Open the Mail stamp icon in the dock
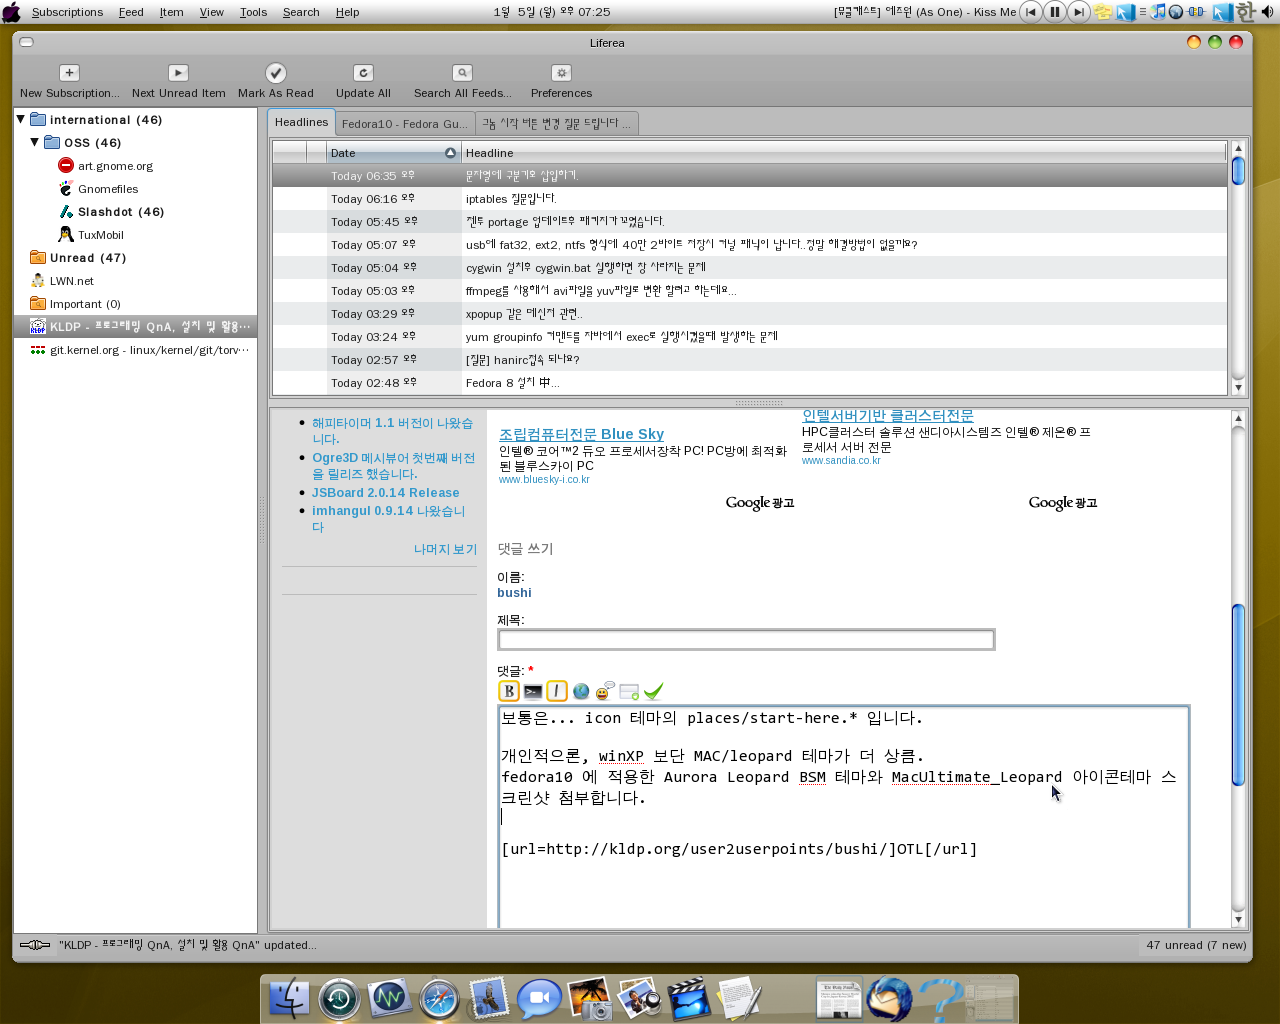Viewport: 1280px width, 1024px height. tap(489, 998)
